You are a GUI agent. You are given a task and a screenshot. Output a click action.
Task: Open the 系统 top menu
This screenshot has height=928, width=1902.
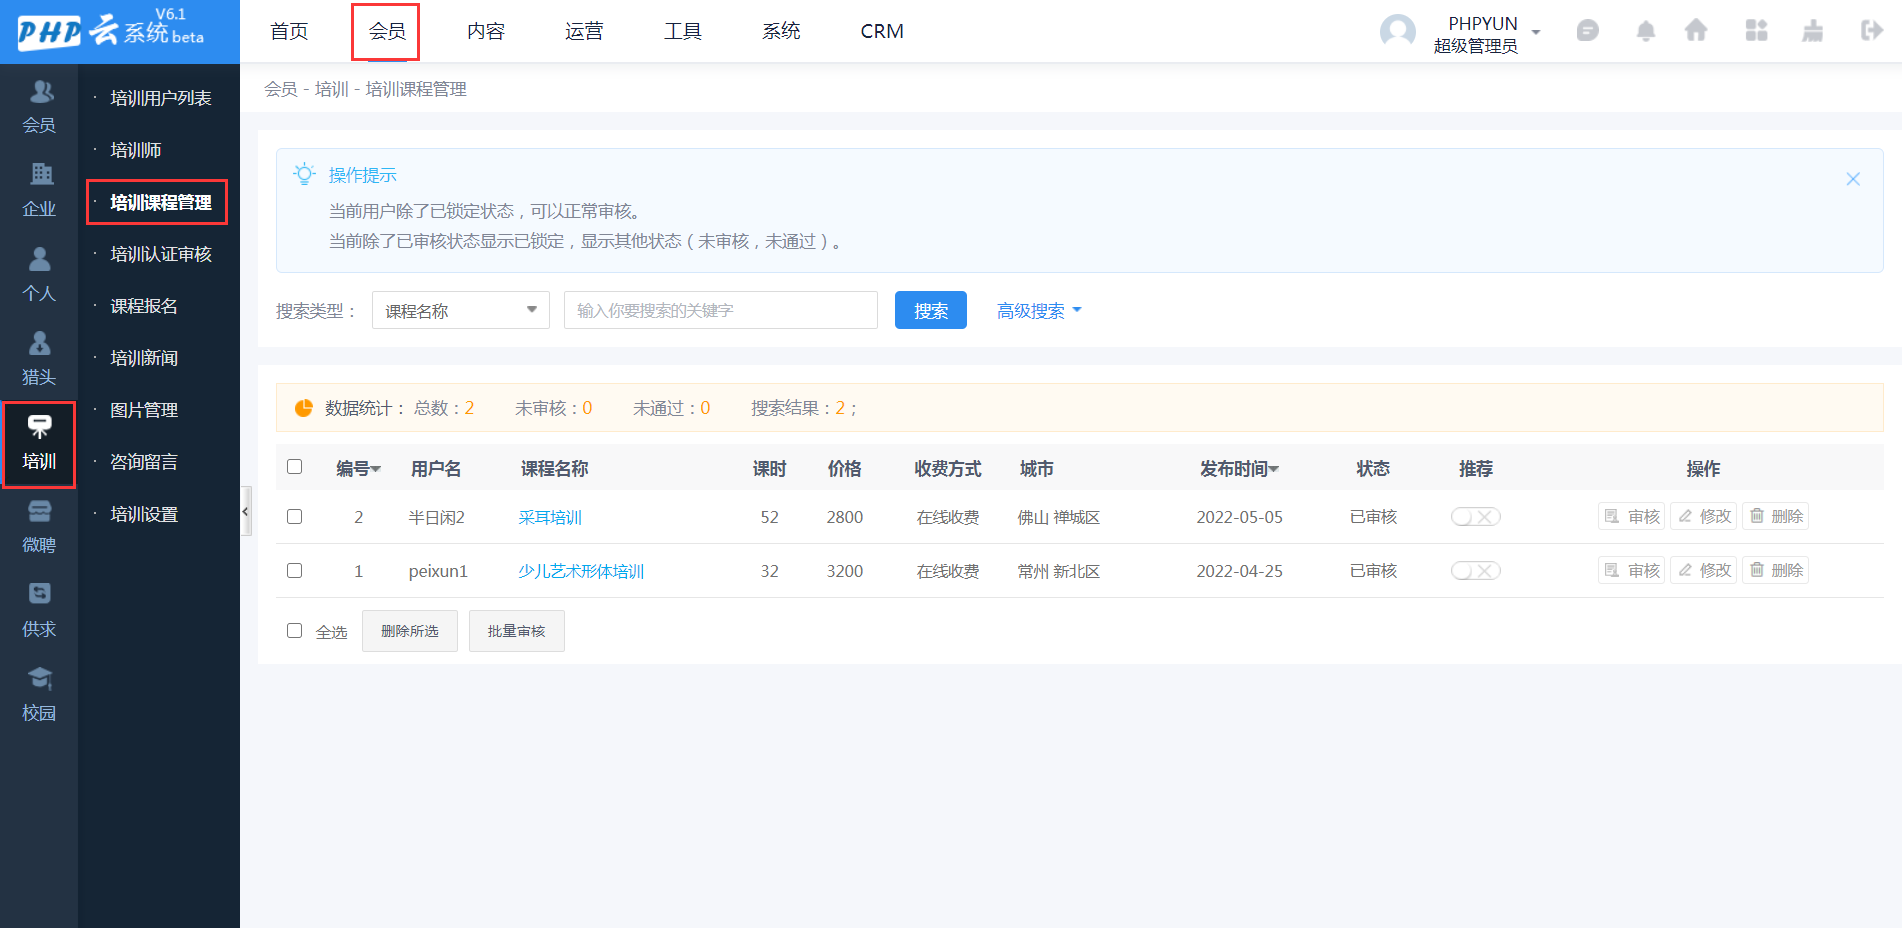click(x=781, y=31)
